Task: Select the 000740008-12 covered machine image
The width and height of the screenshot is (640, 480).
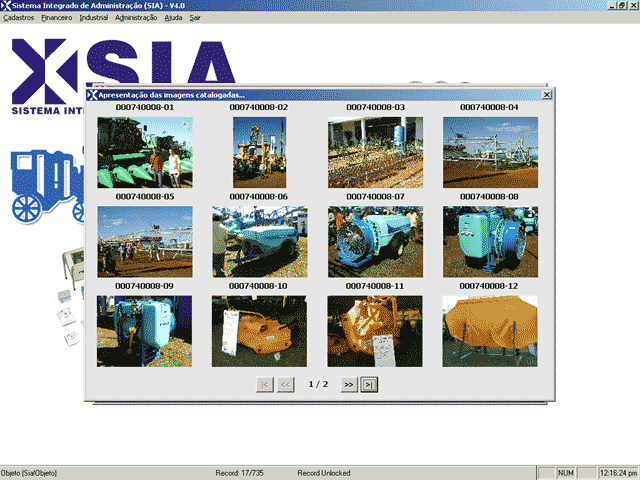Action: [490, 331]
